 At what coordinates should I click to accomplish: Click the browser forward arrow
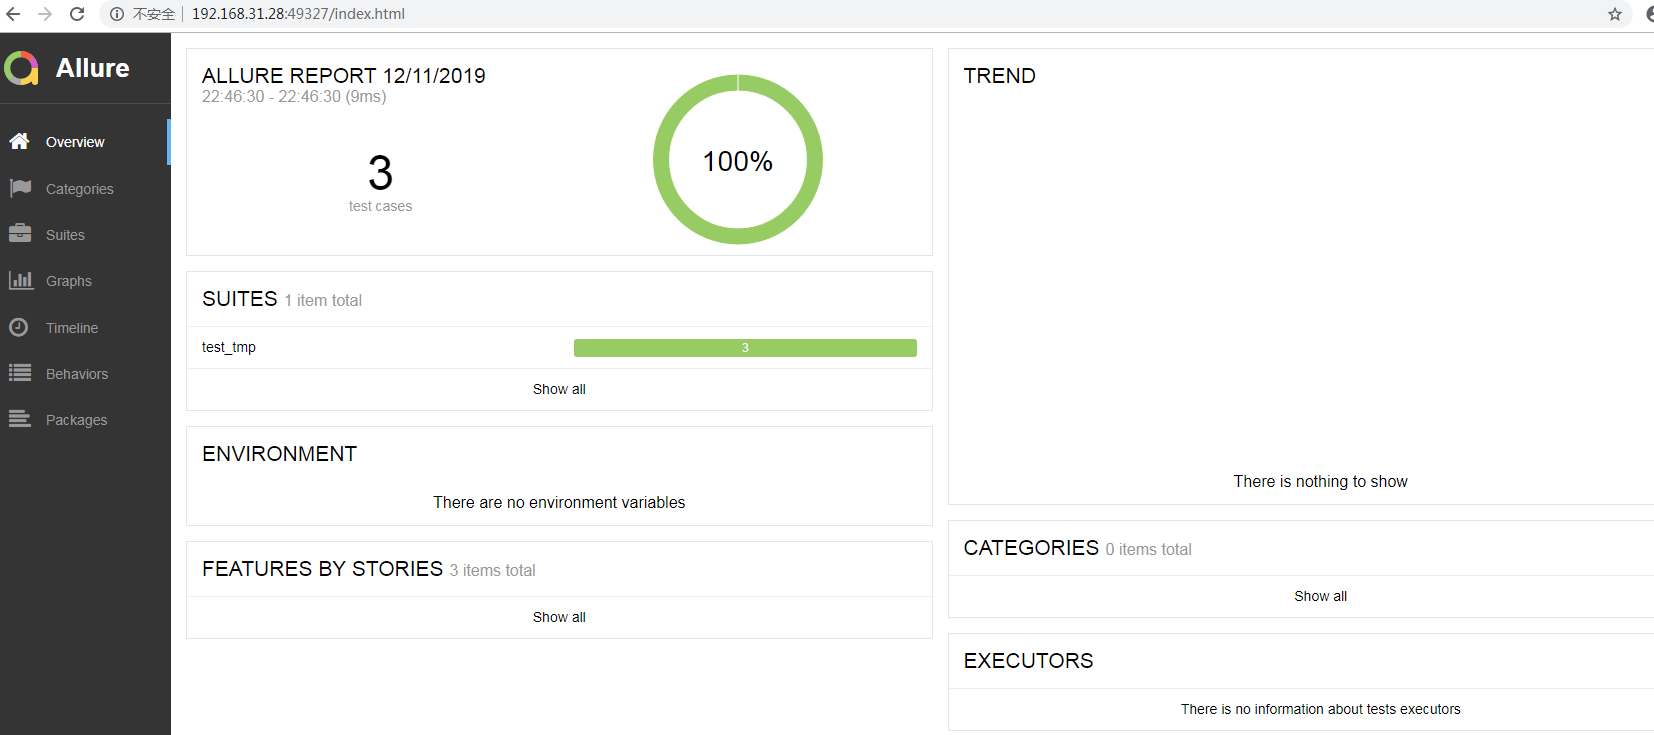[45, 14]
